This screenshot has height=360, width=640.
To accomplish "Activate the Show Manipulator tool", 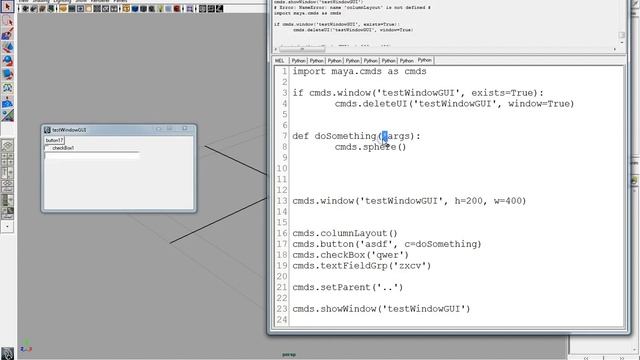I will point(7,116).
